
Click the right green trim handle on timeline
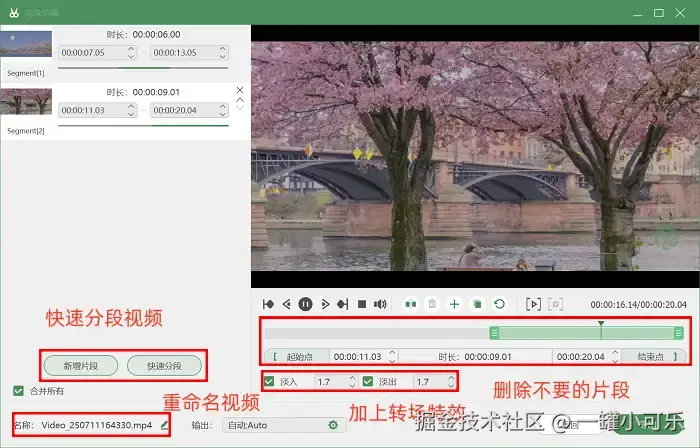[679, 333]
